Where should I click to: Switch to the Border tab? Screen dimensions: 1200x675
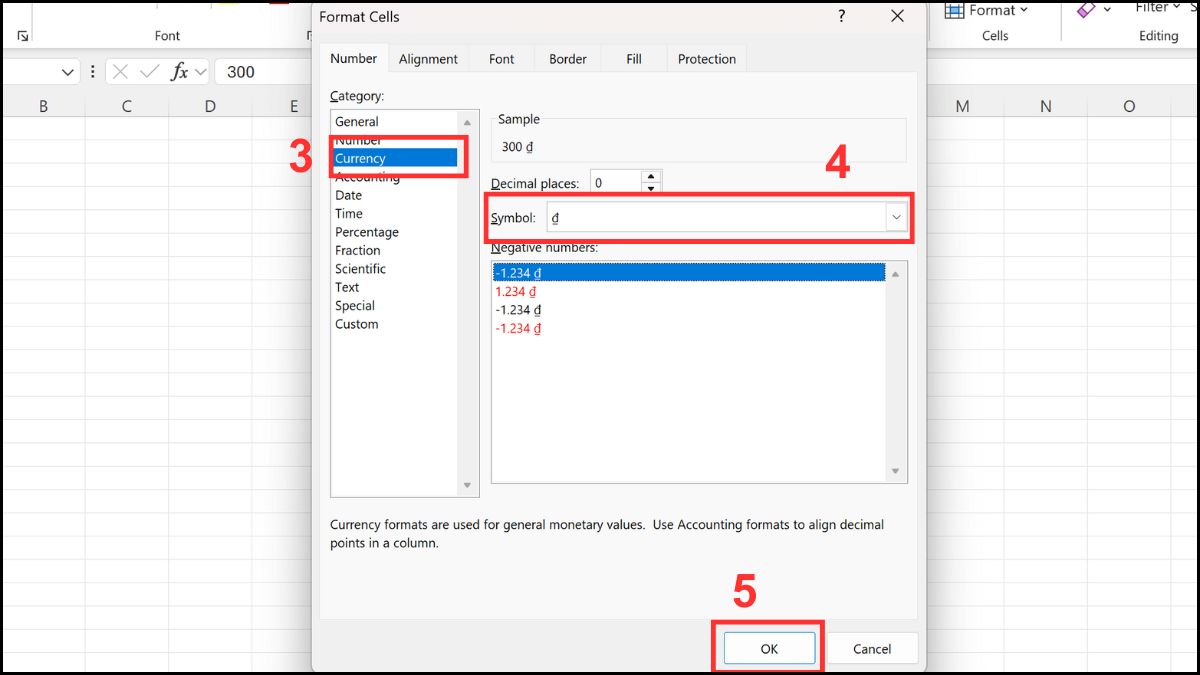coord(567,58)
